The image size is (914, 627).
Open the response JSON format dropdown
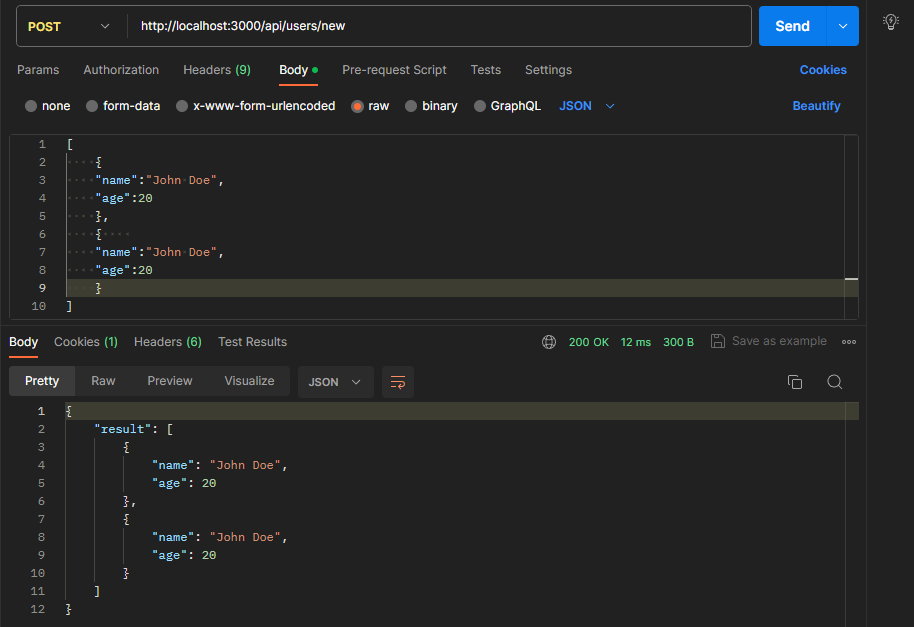335,382
